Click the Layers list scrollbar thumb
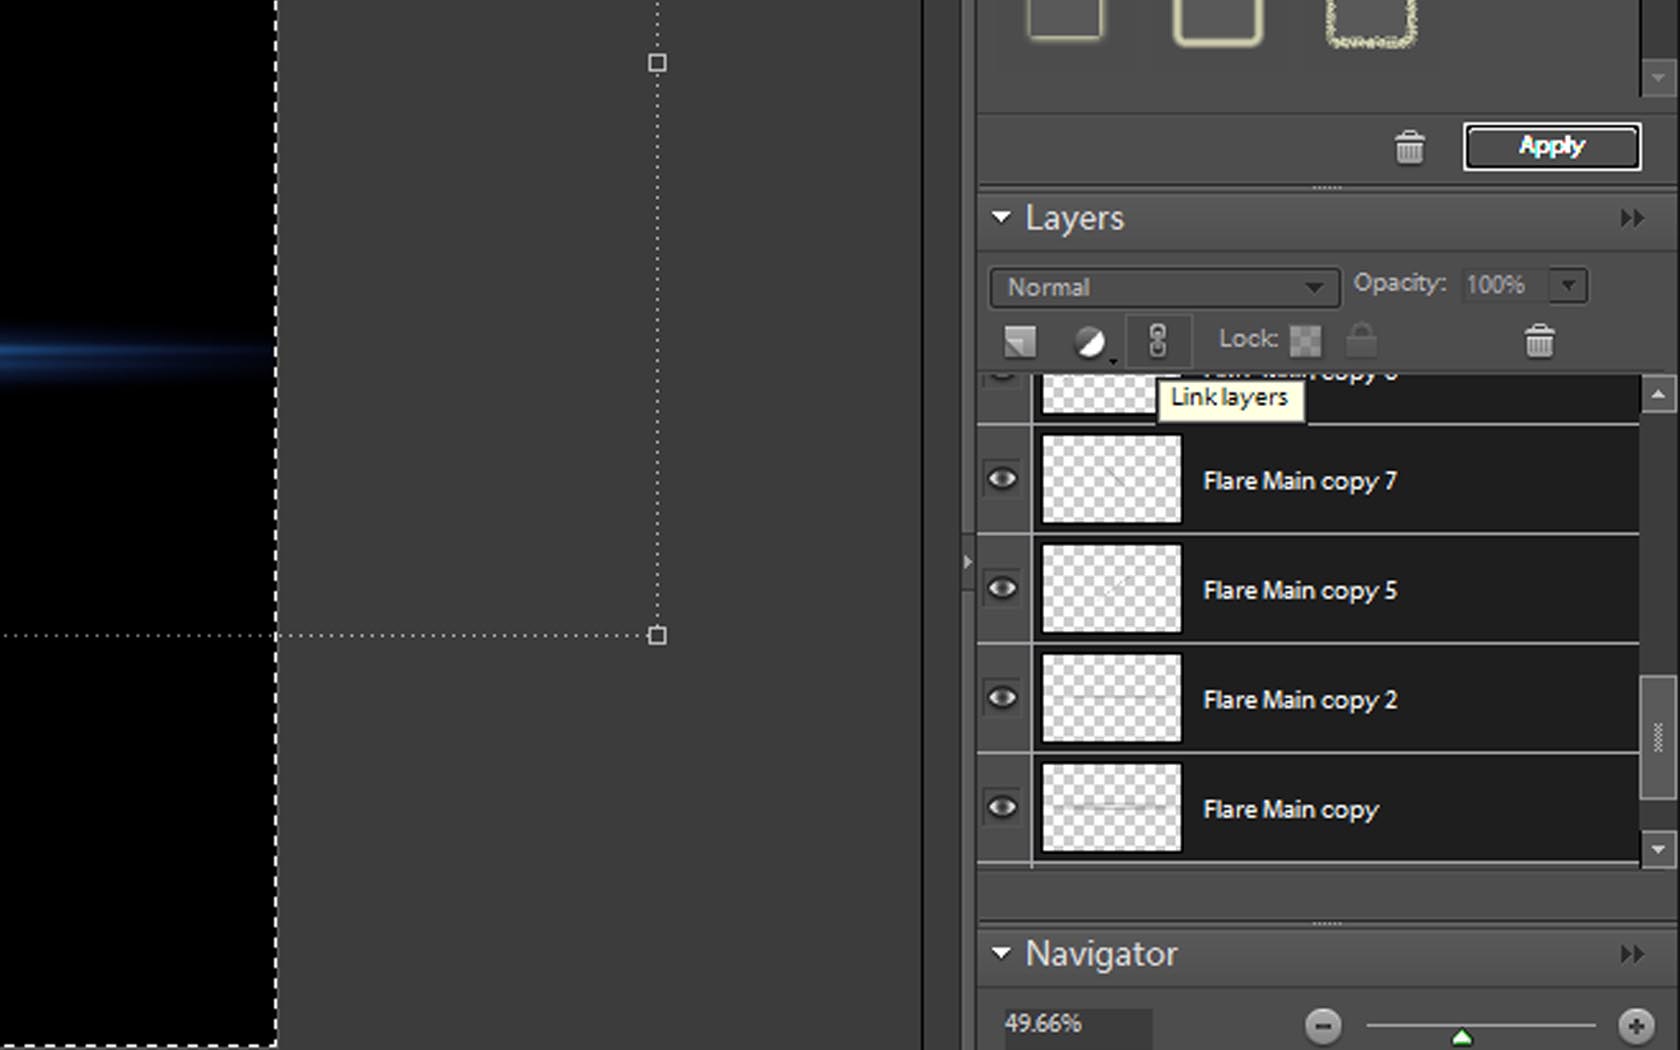This screenshot has height=1050, width=1680. point(1658,737)
